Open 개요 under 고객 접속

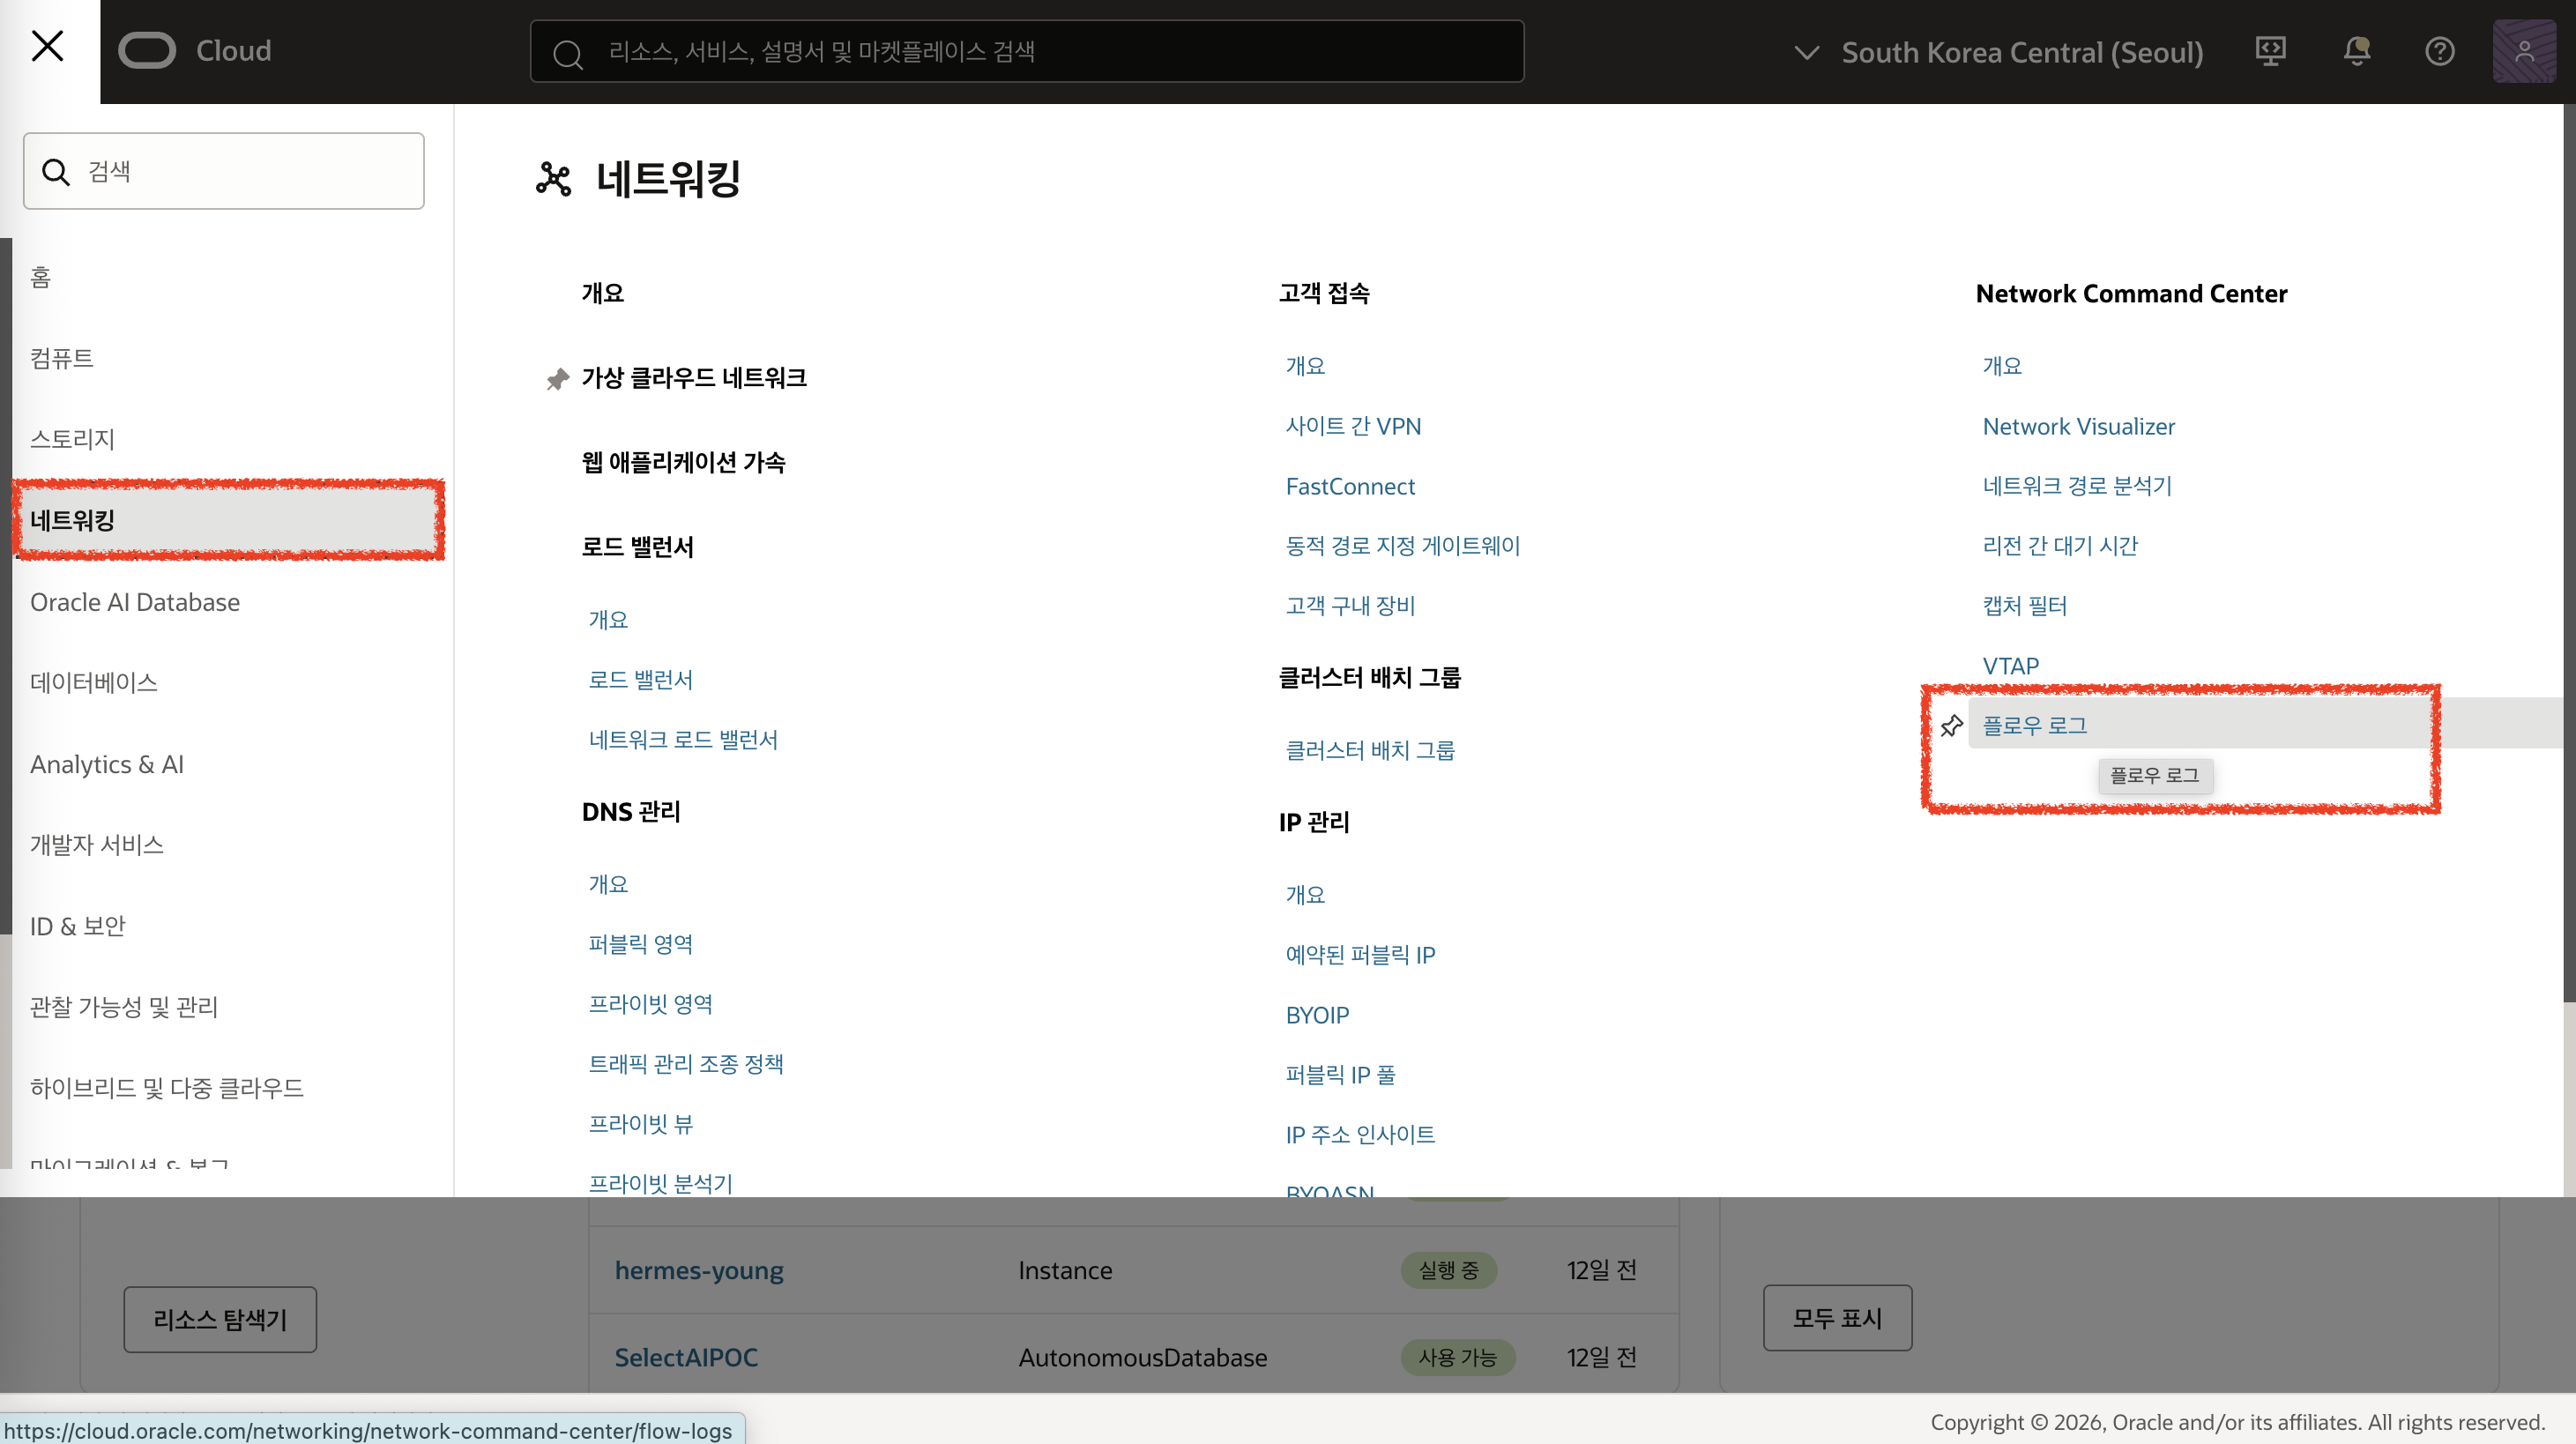coord(1305,366)
